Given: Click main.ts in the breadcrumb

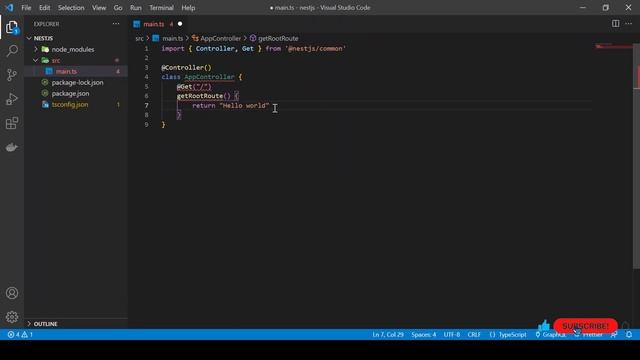Looking at the screenshot, I should pyautogui.click(x=172, y=38).
